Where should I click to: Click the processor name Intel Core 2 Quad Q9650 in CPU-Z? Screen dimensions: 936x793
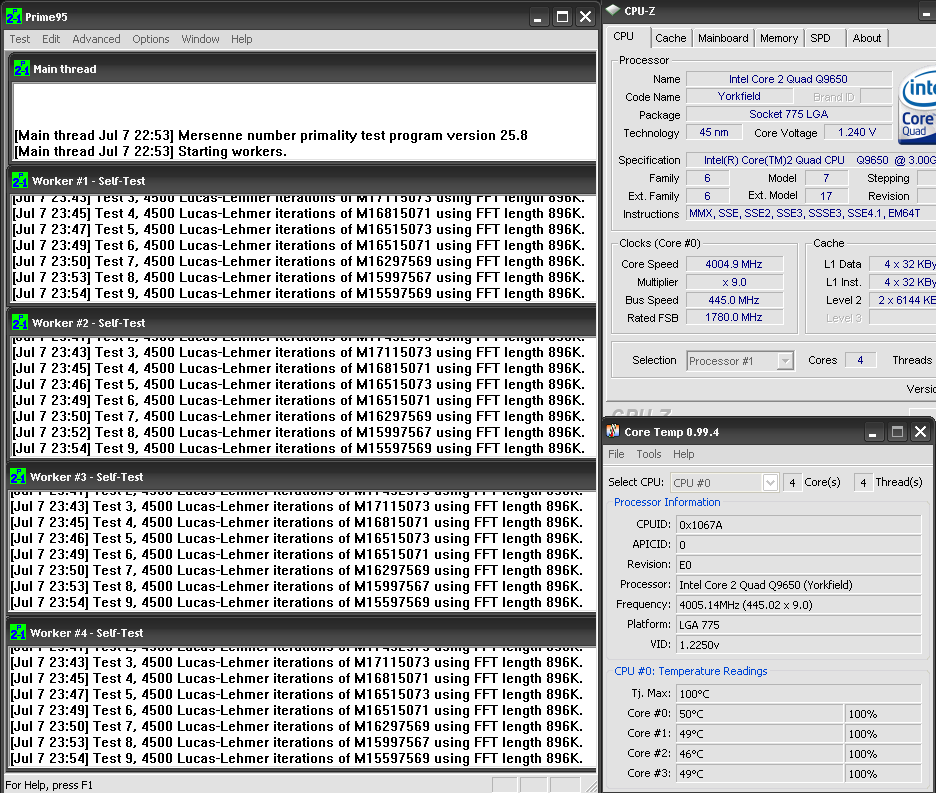[789, 79]
